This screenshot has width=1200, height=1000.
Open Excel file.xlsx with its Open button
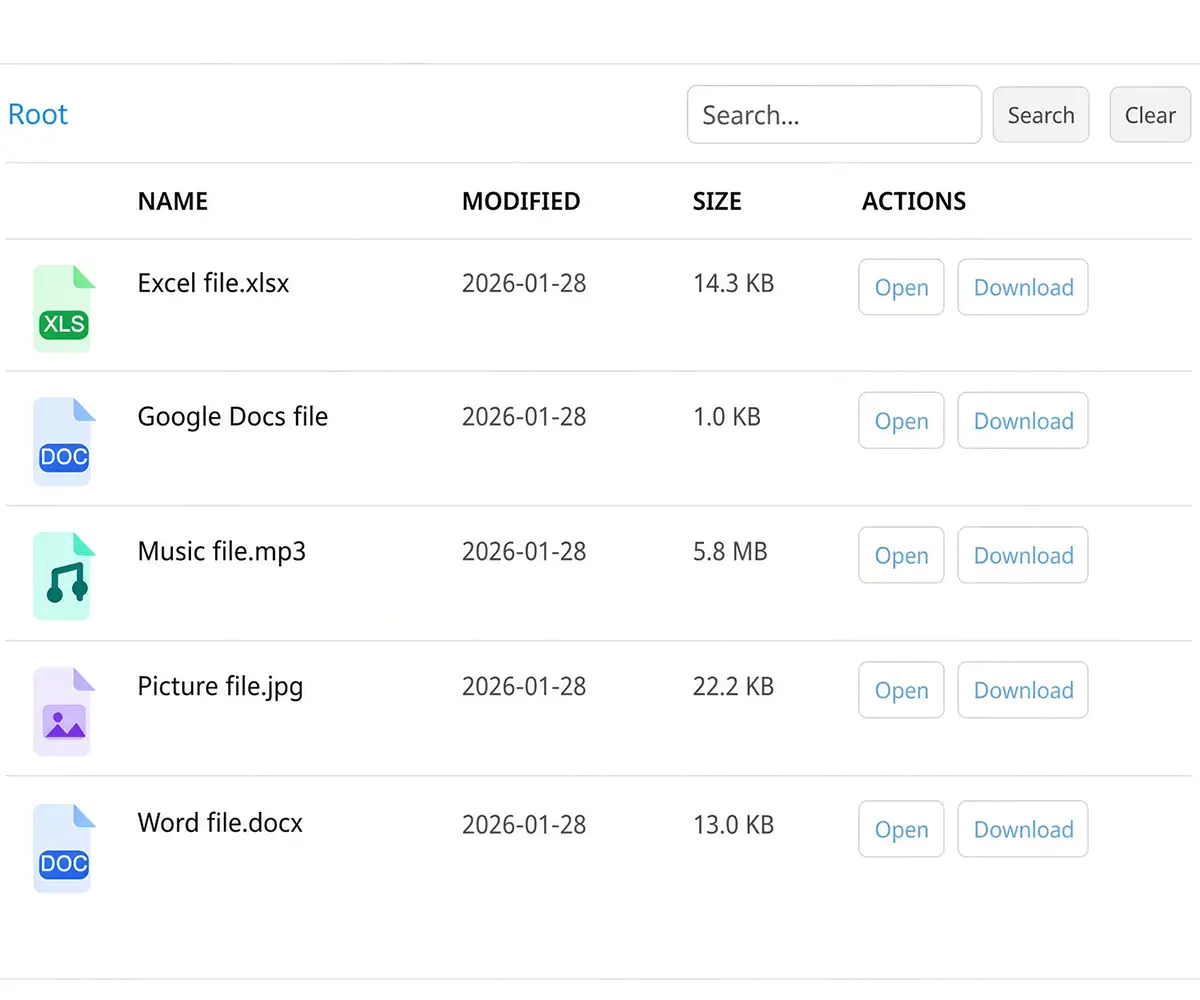coord(901,287)
